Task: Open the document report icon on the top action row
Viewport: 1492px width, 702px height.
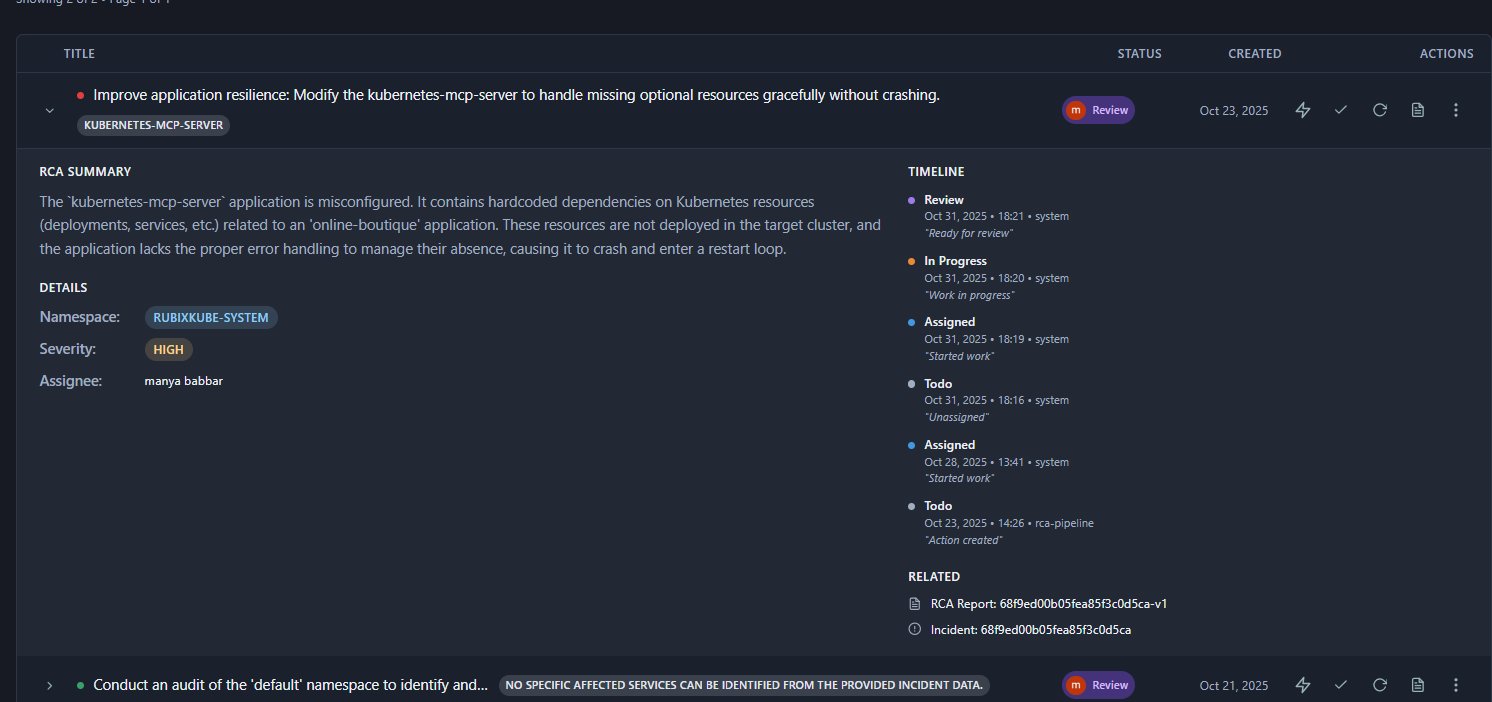Action: tap(1417, 110)
